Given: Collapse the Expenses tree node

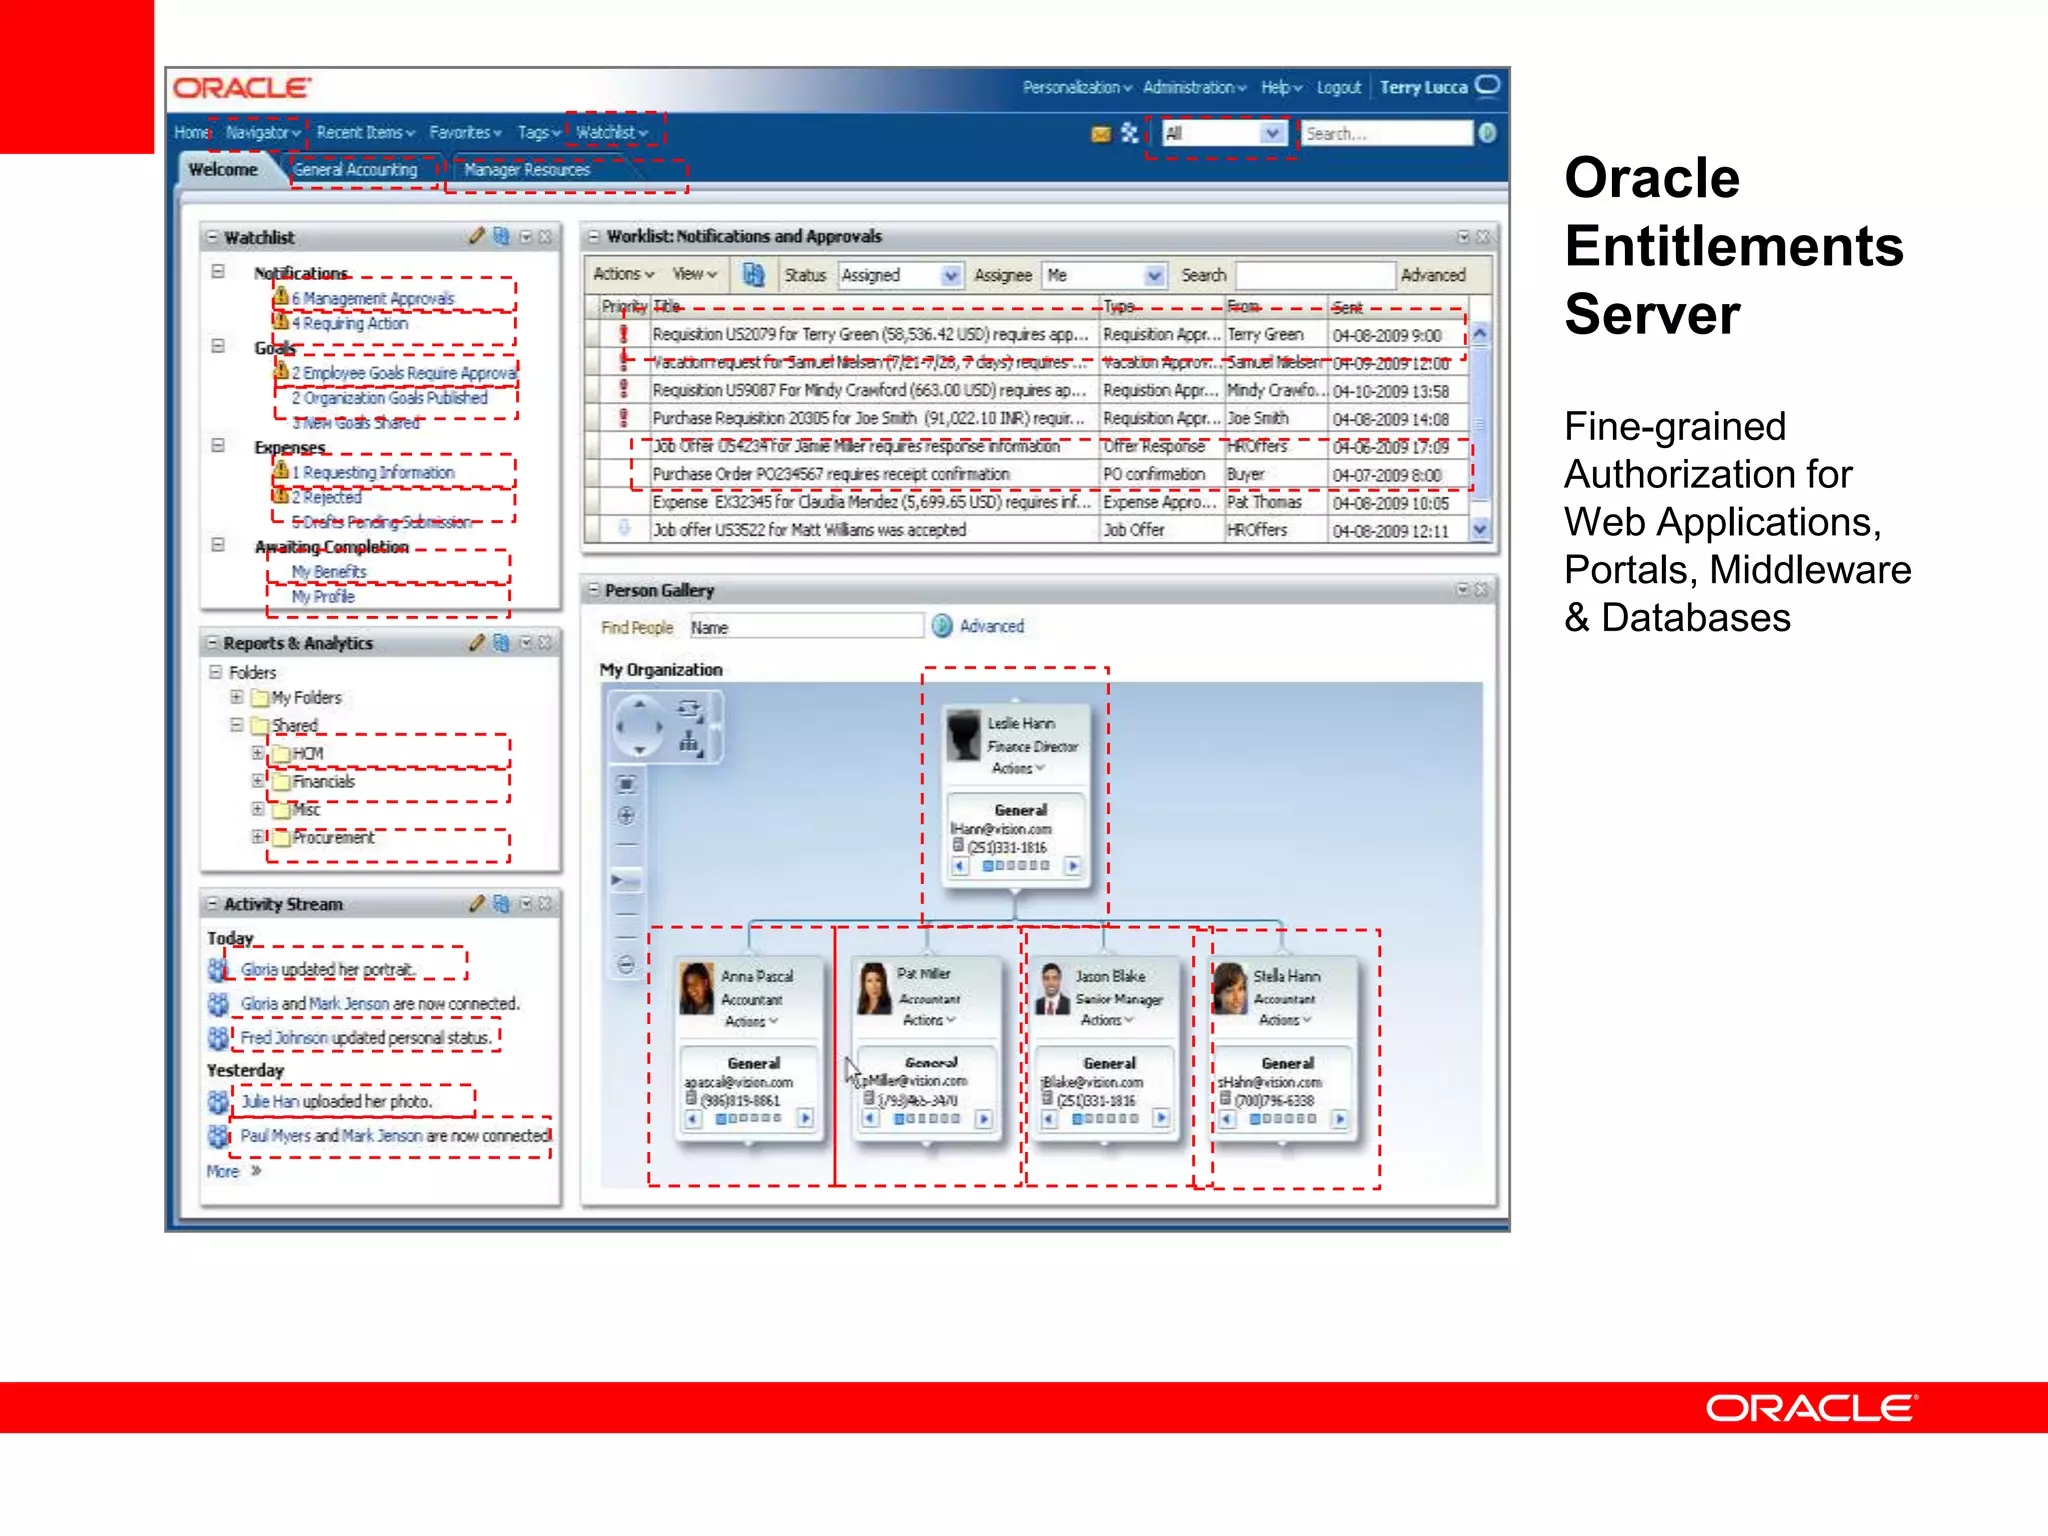Looking at the screenshot, I should (x=218, y=445).
